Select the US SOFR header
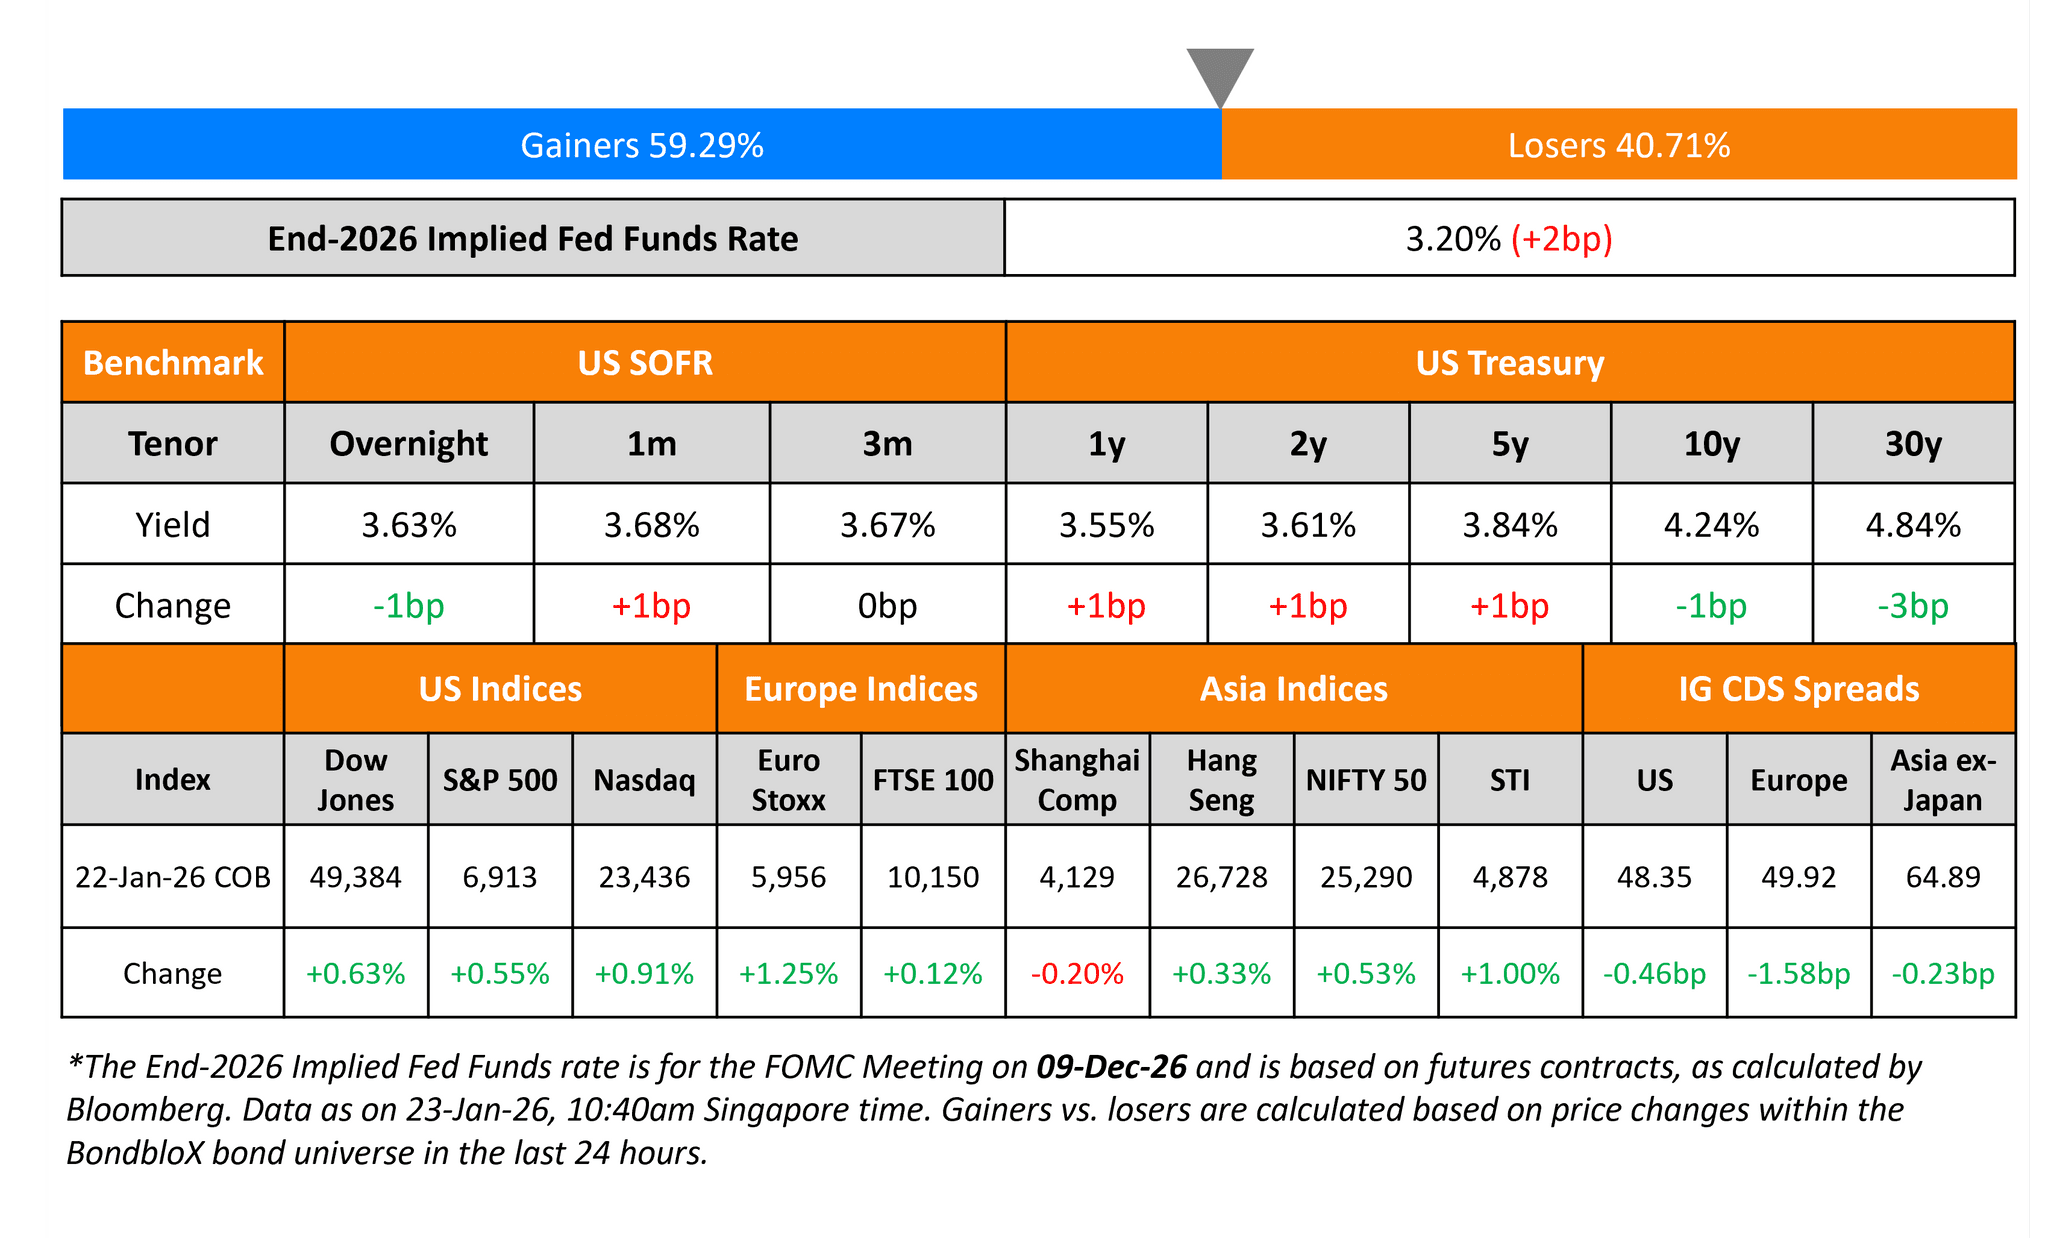Viewport: 2048px width, 1238px height. (x=645, y=363)
